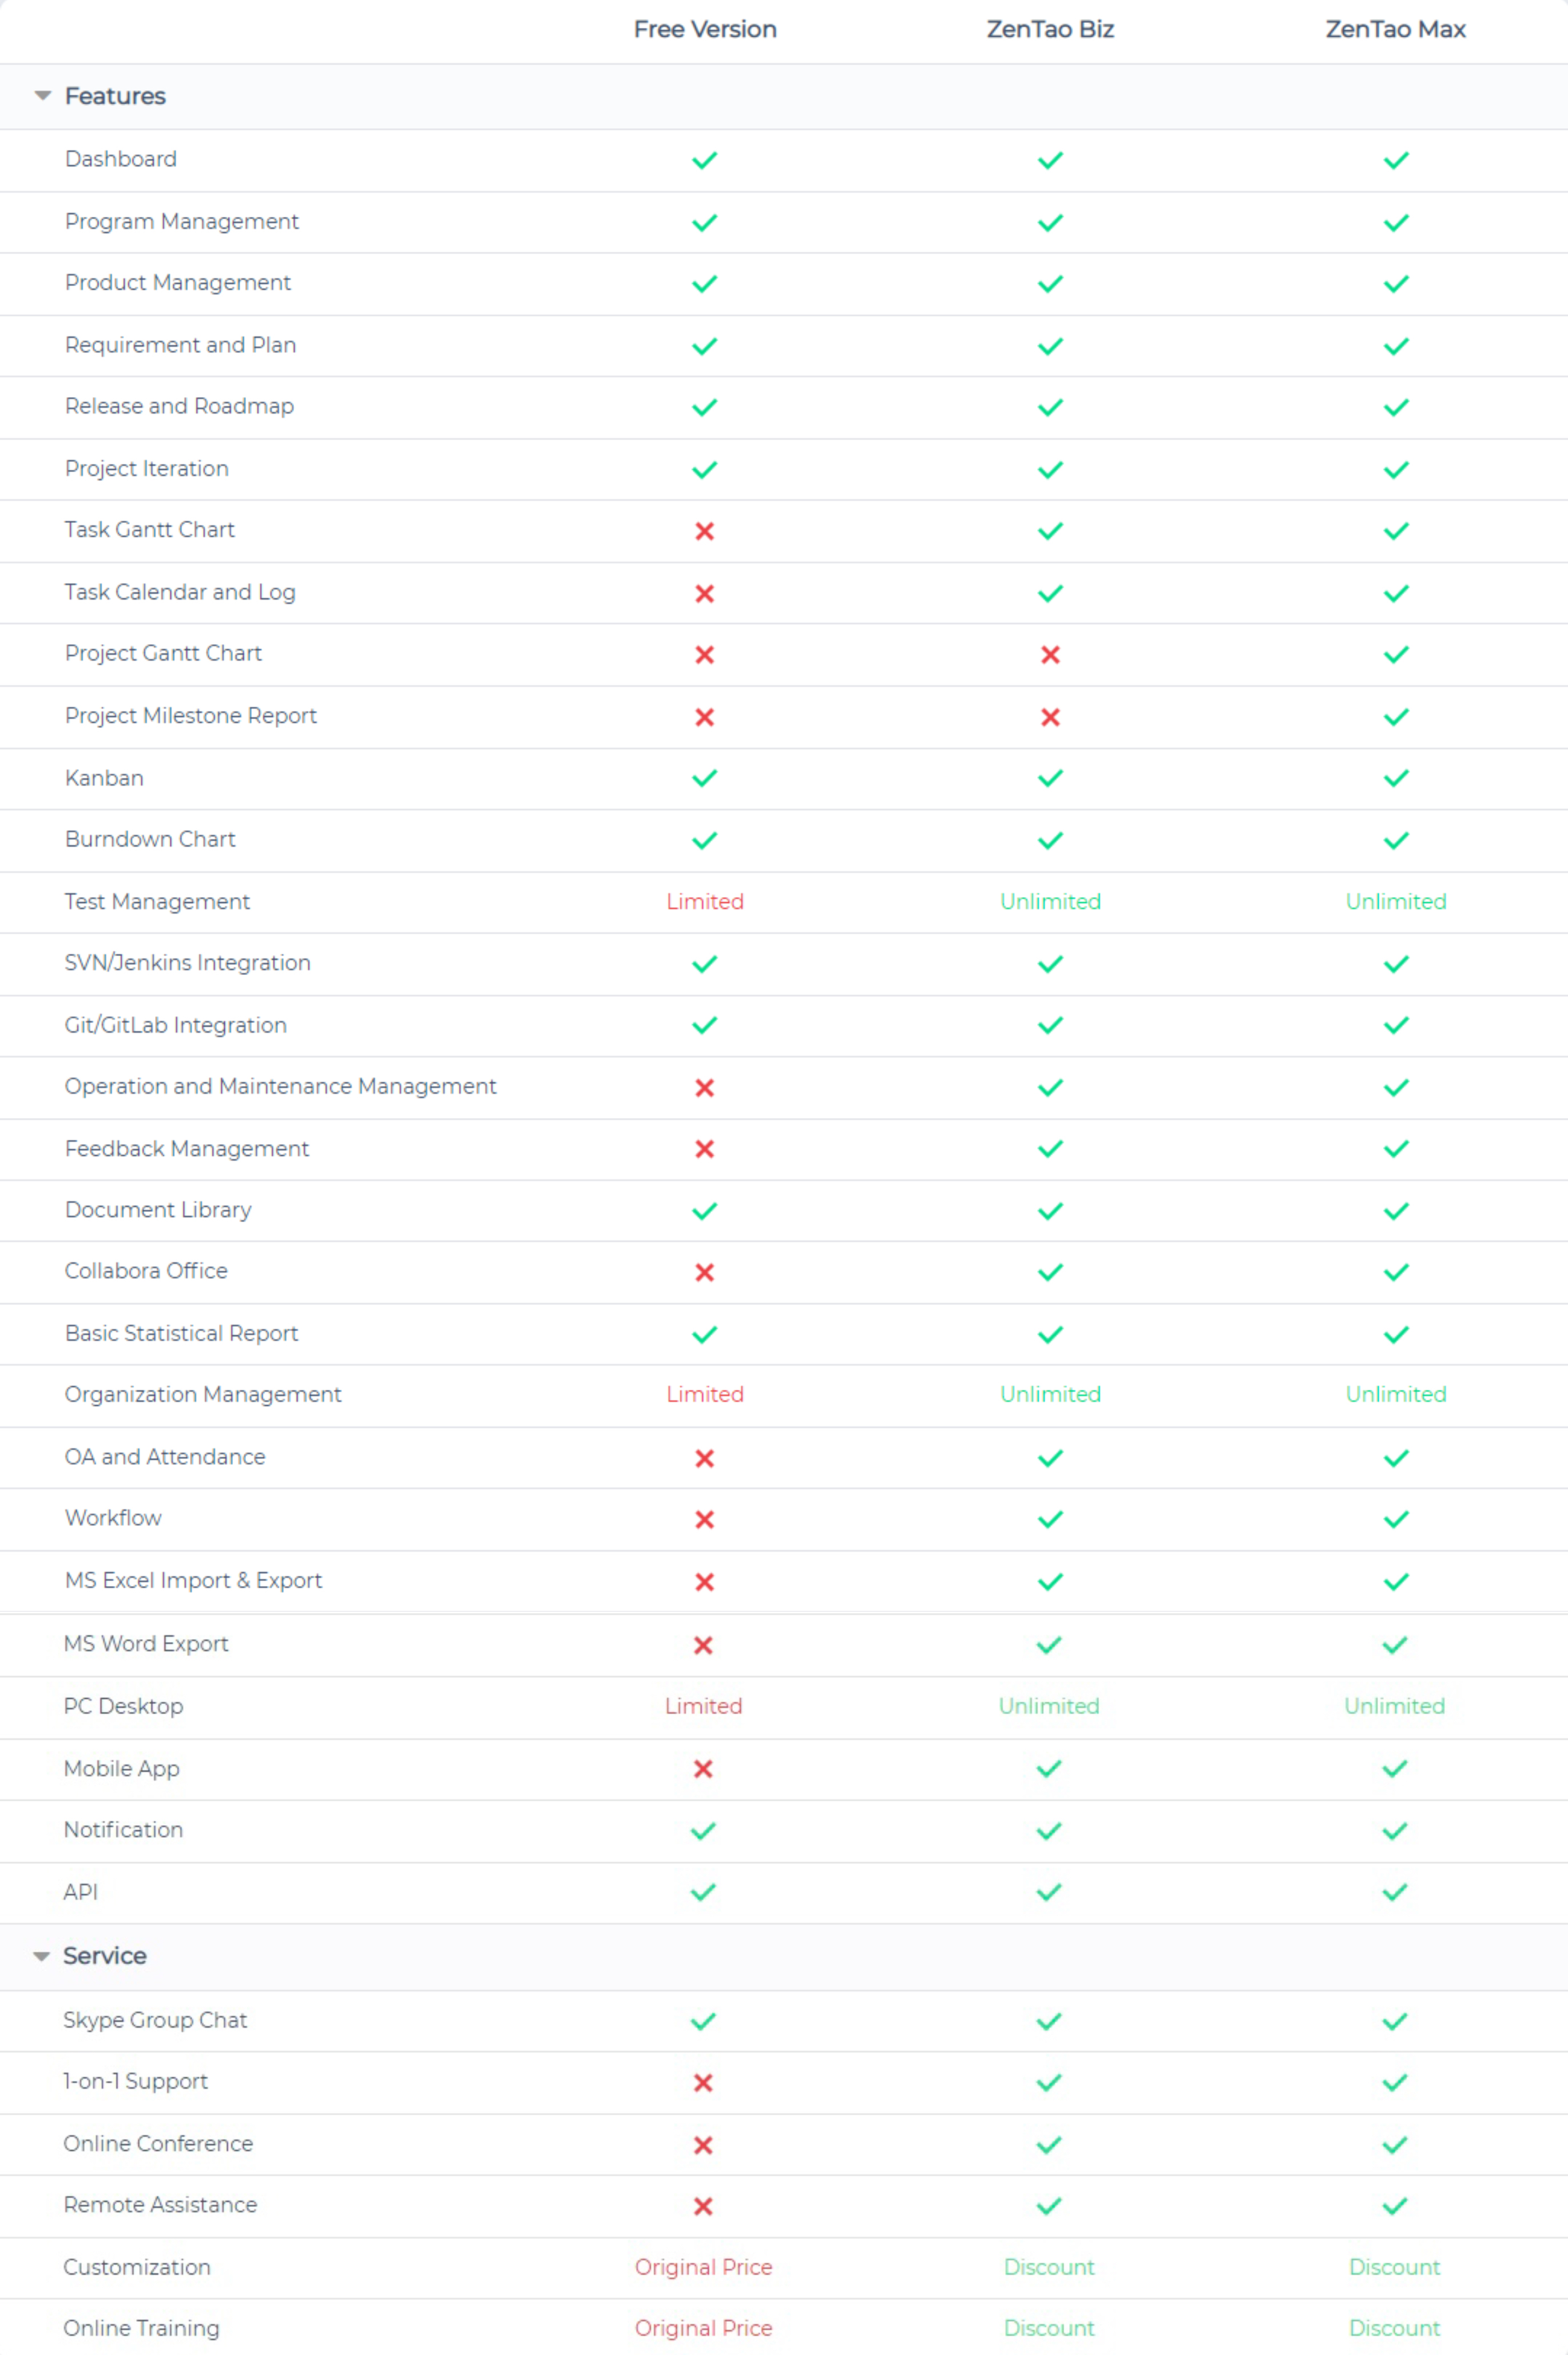The height and width of the screenshot is (2355, 1568).
Task: Click ZenTao Max checkmark for Remote Assistance
Action: click(1394, 2205)
